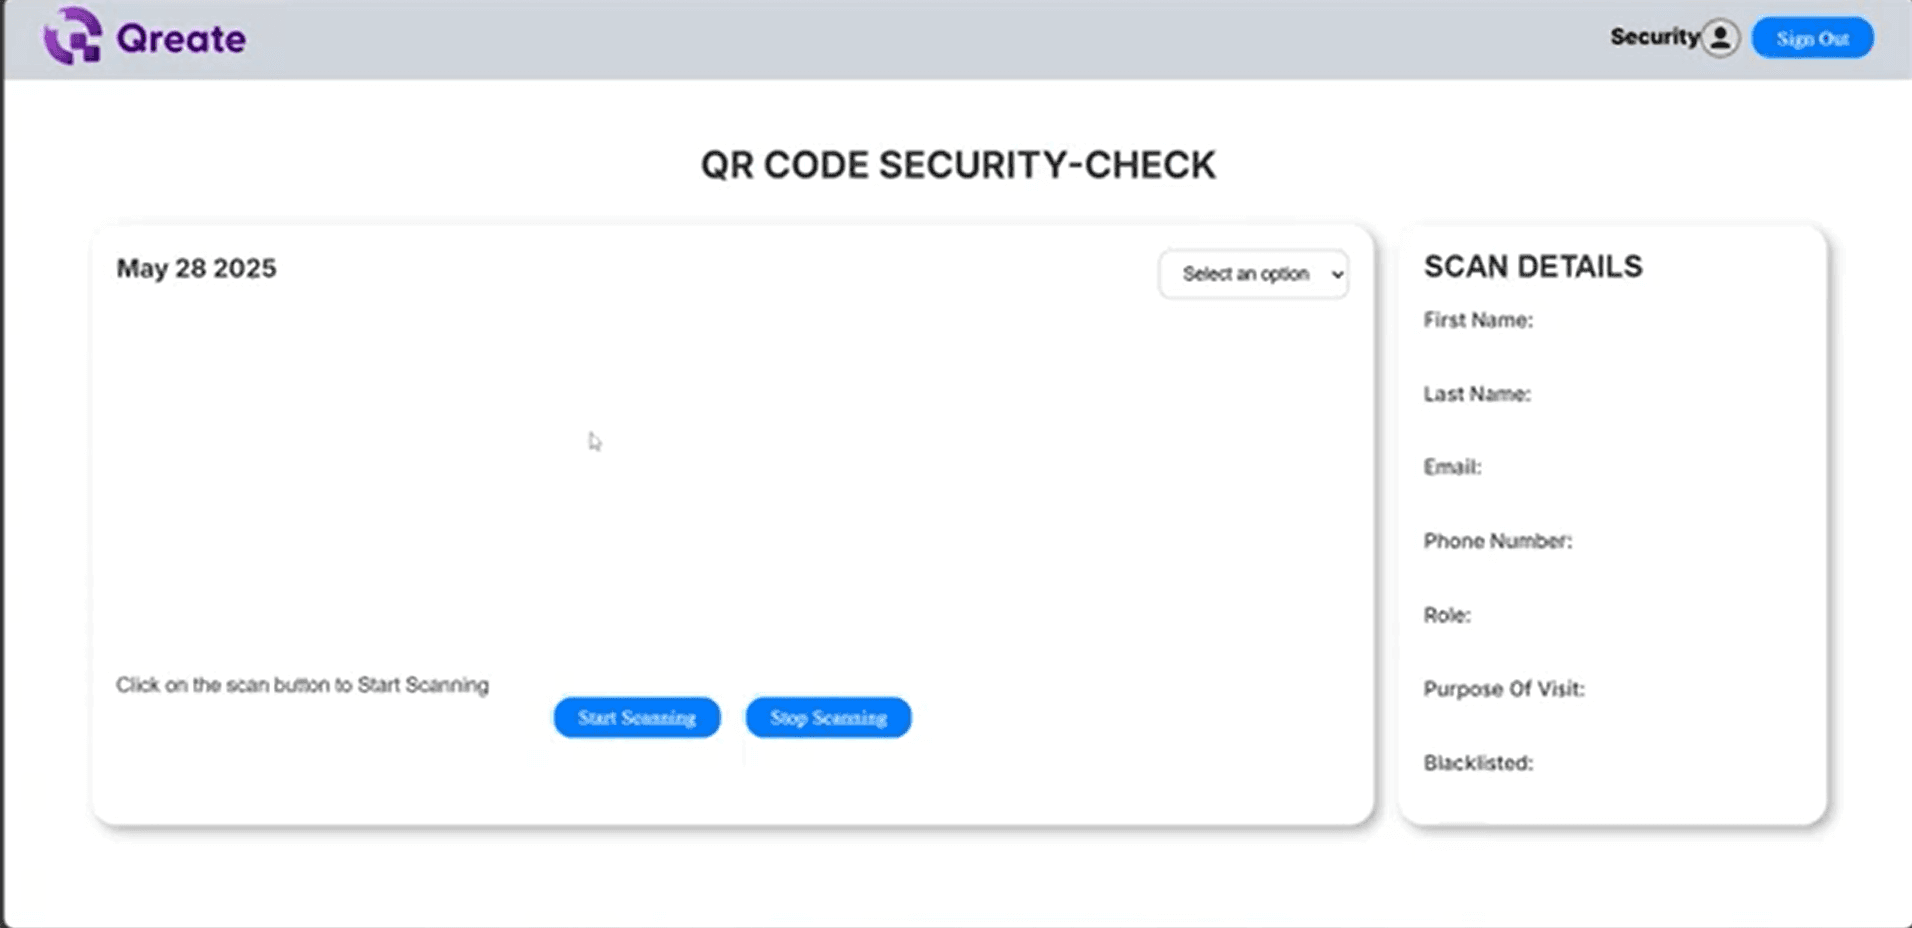Click the Security menu label in the header
1912x928 pixels.
(x=1653, y=36)
